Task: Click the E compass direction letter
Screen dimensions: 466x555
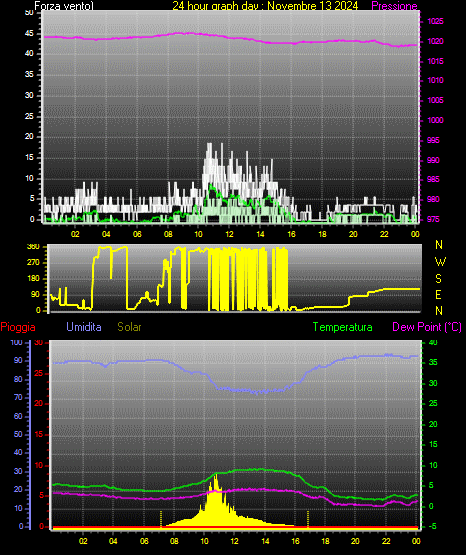Action: tap(438, 294)
